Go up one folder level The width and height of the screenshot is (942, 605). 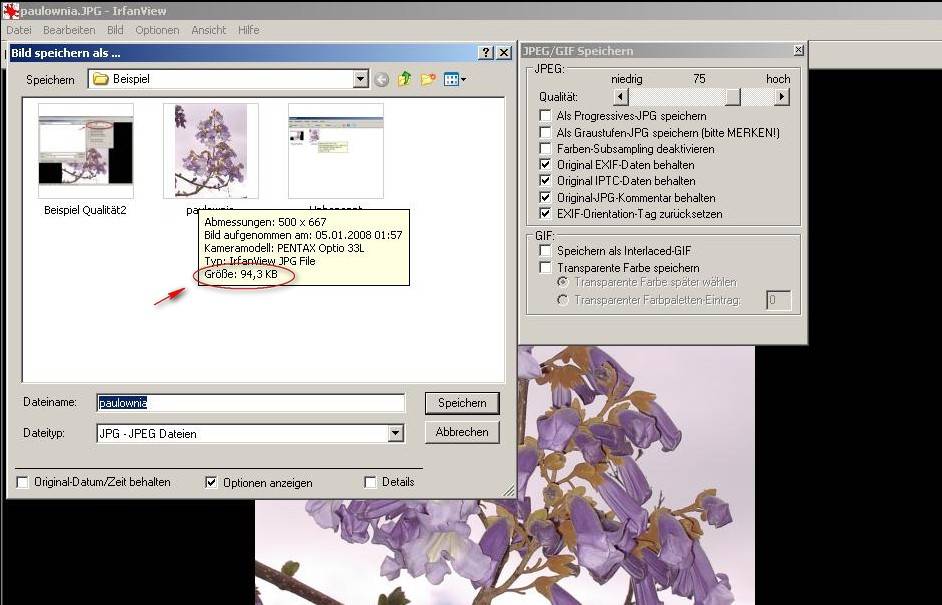(x=405, y=79)
